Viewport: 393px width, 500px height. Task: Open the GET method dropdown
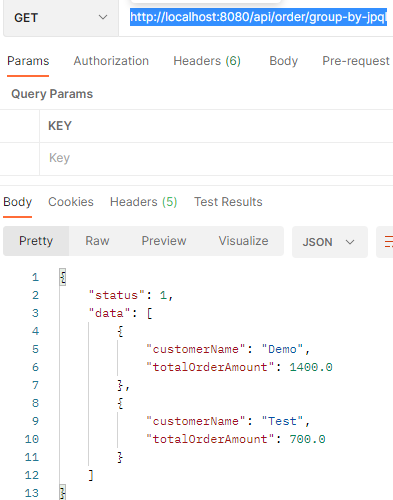pos(61,18)
